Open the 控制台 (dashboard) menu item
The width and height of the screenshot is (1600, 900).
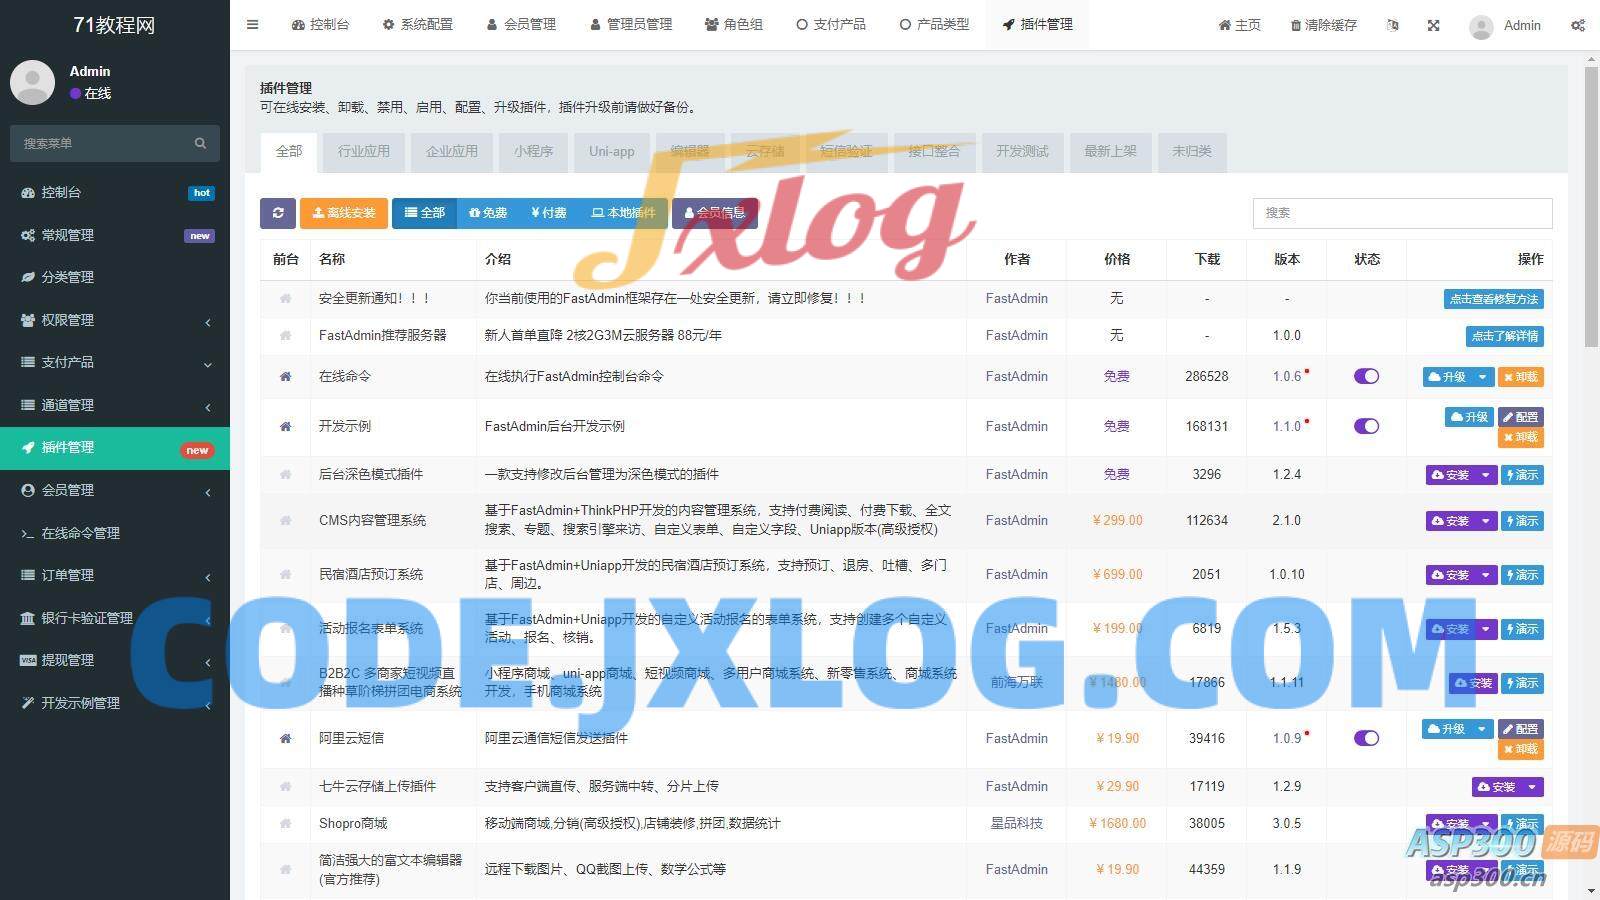tap(320, 25)
